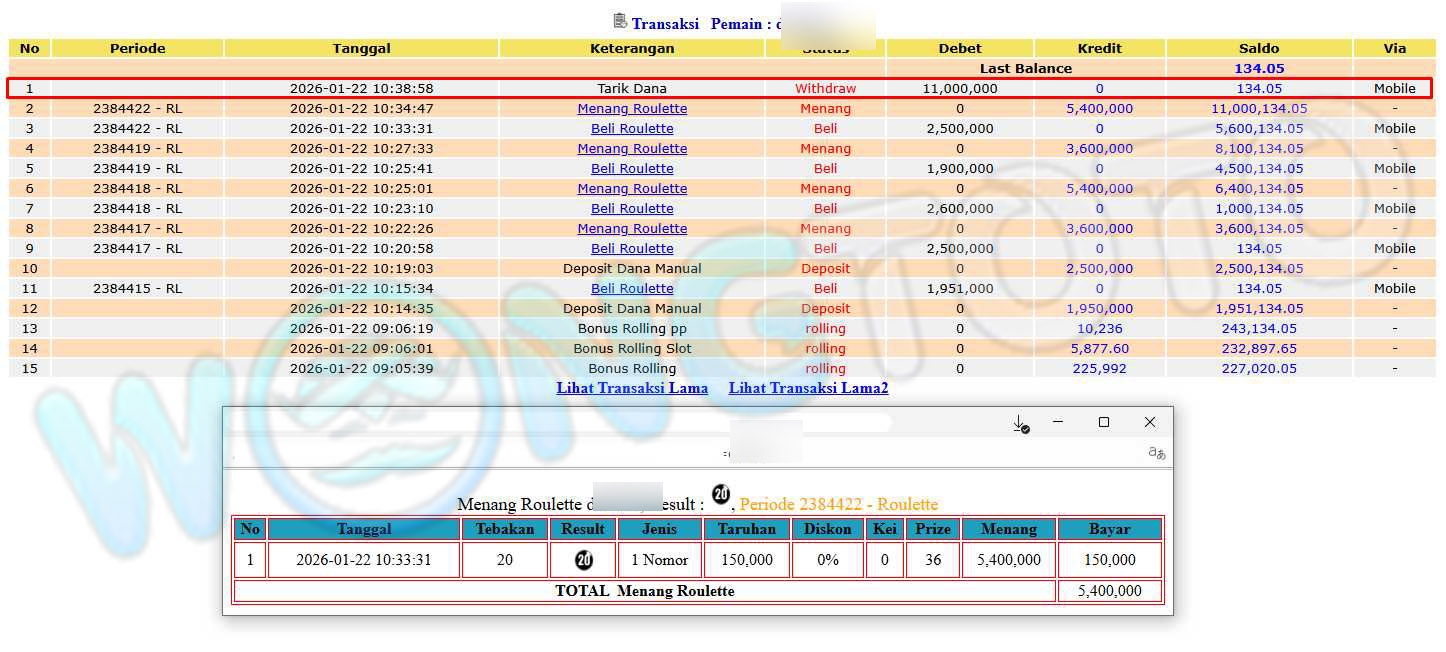The height and width of the screenshot is (652, 1446).
Task: Minimize the roulette result popup window
Action: coord(1058,423)
